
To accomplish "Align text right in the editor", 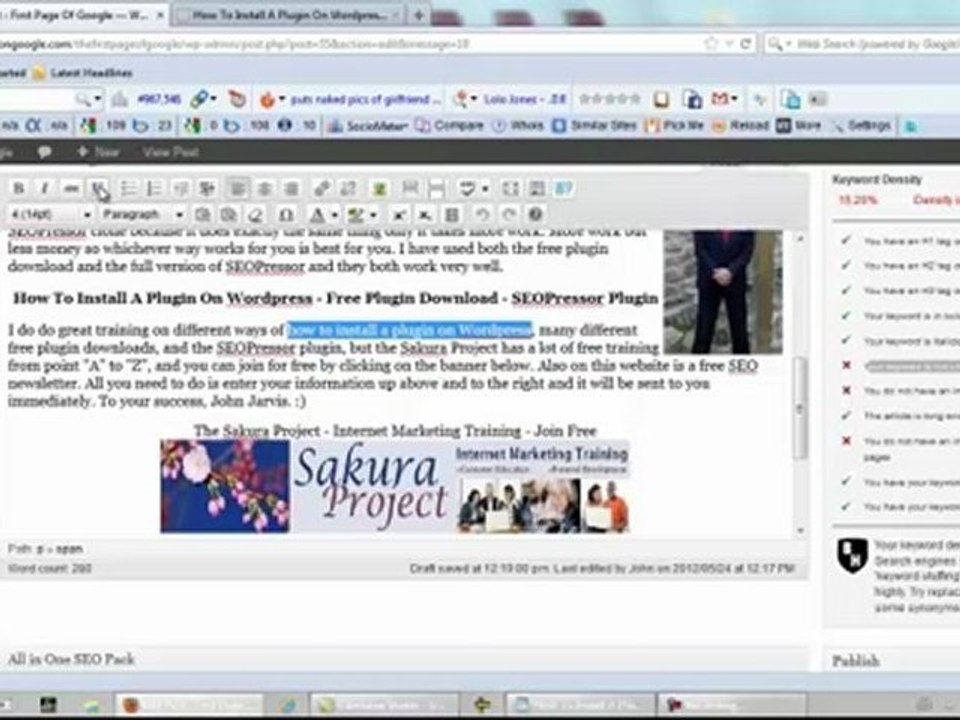I will coord(291,189).
